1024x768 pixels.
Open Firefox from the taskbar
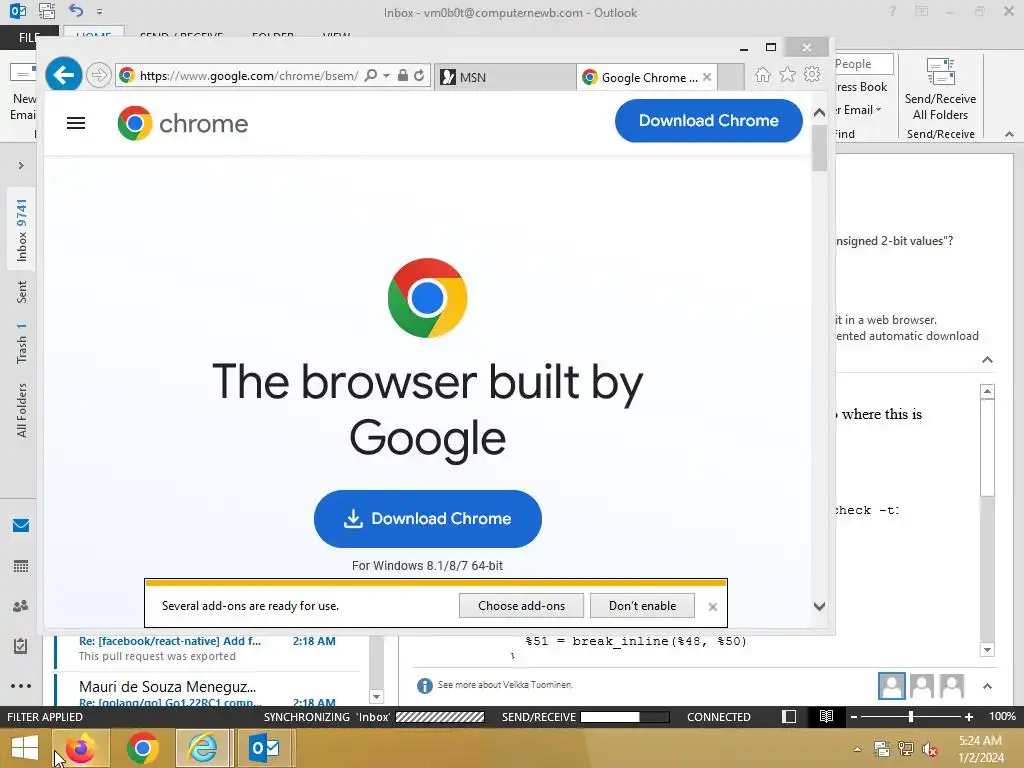coord(80,748)
